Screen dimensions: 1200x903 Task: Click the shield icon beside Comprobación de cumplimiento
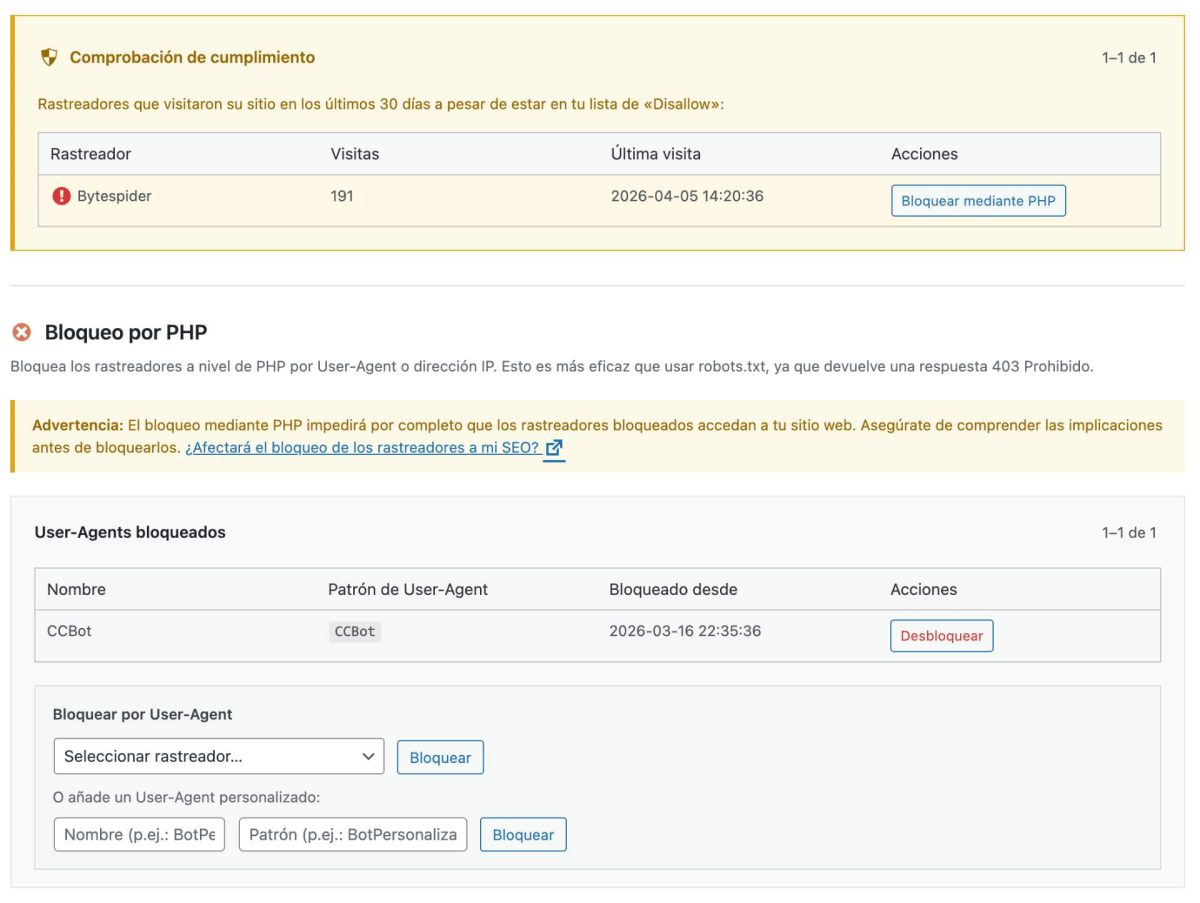point(49,57)
